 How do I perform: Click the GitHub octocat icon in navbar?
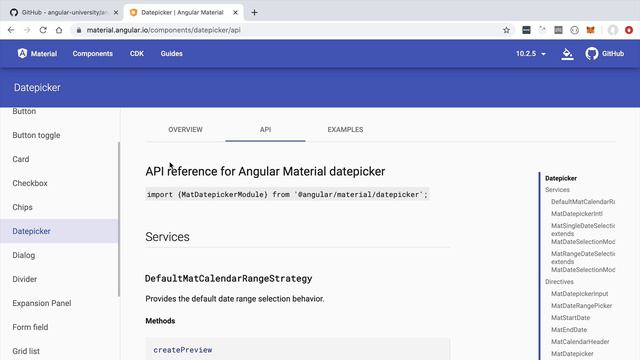click(x=591, y=53)
